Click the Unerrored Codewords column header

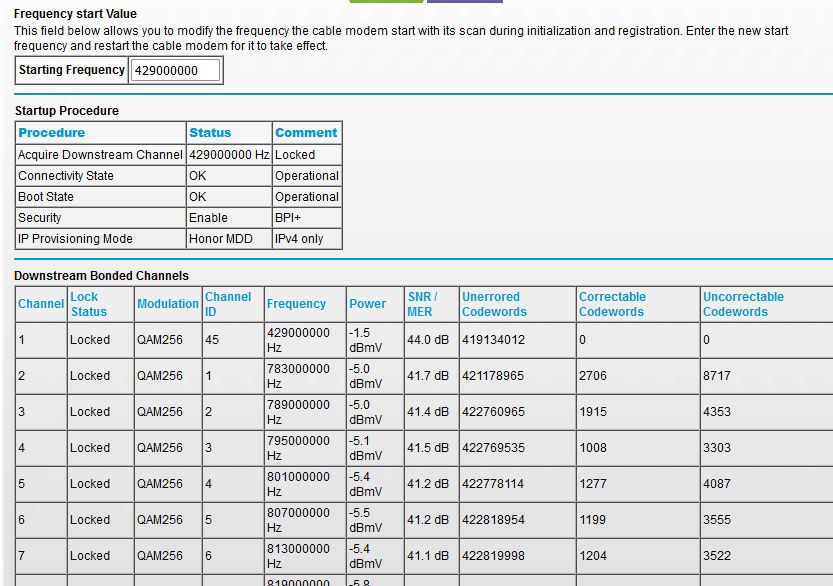click(517, 304)
